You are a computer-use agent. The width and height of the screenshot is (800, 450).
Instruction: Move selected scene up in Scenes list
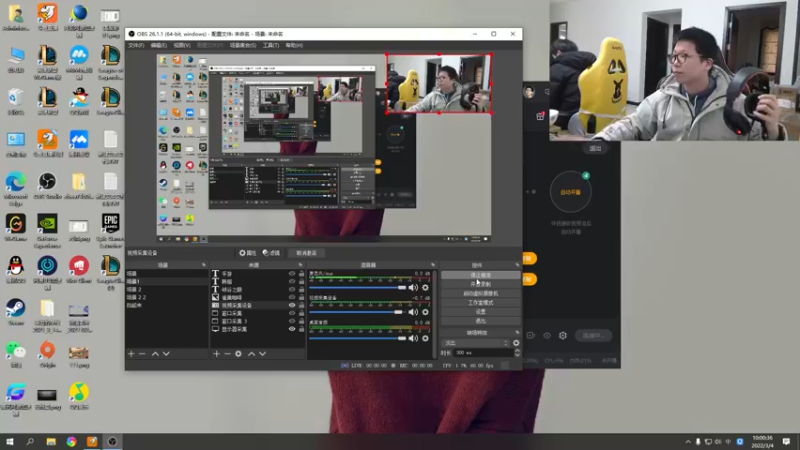155,354
